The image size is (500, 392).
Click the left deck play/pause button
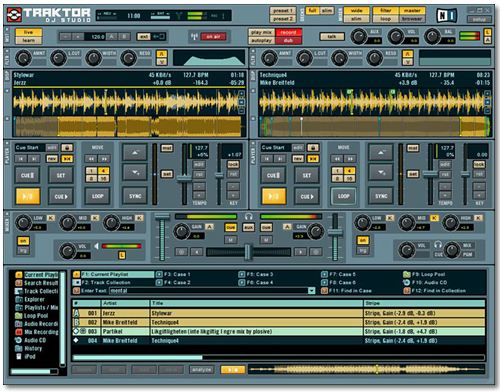[28, 196]
